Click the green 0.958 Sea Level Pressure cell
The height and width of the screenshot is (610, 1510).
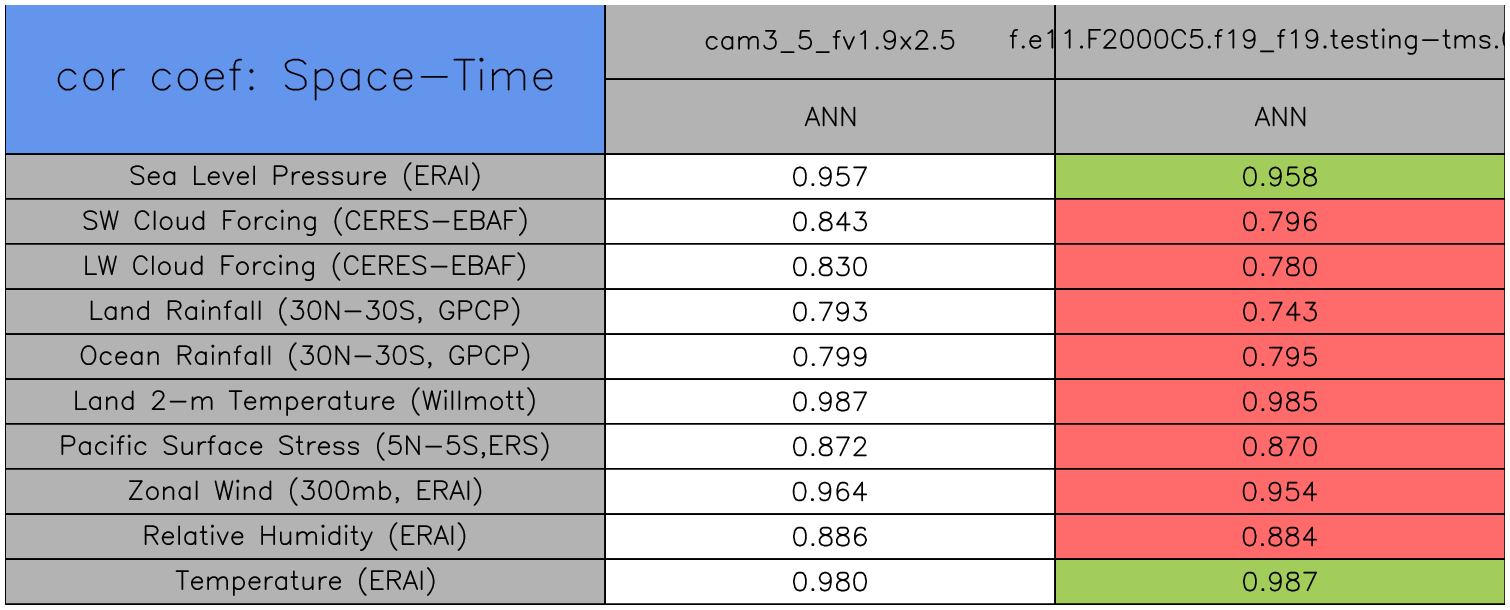coord(1280,177)
